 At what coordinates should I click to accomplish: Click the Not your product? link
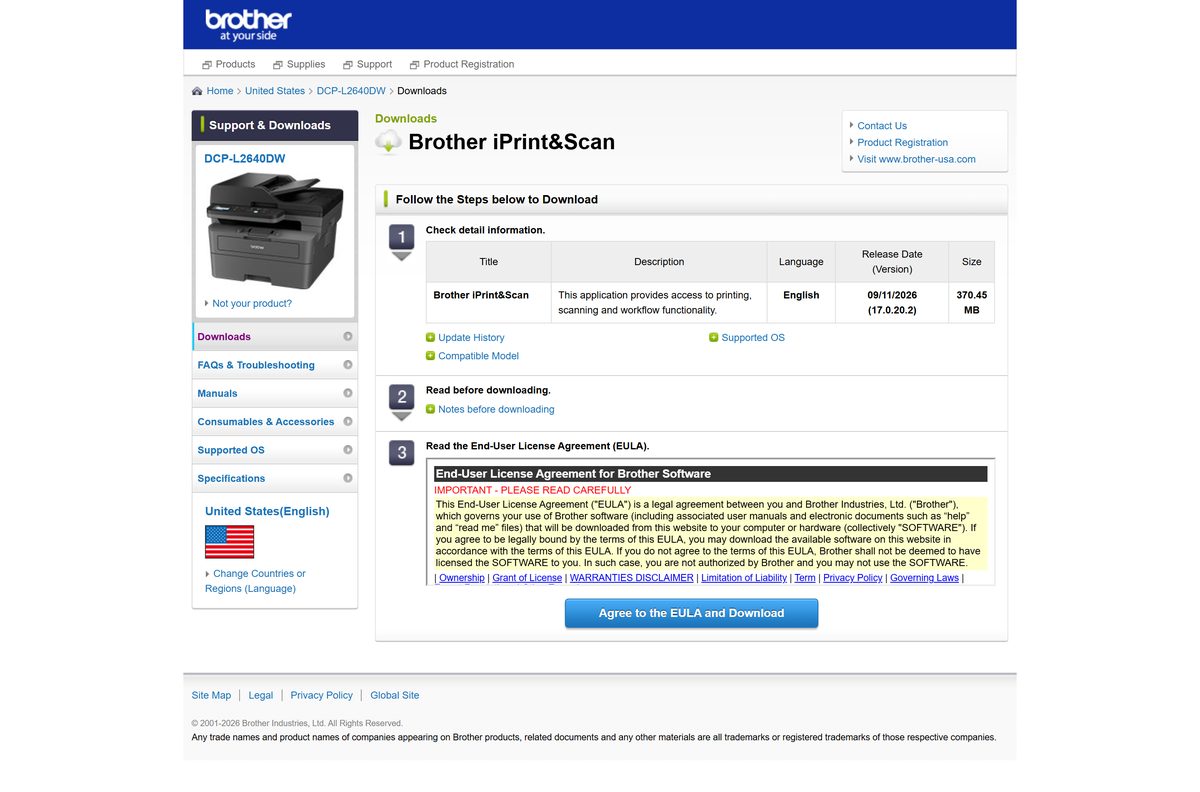[x=252, y=303]
